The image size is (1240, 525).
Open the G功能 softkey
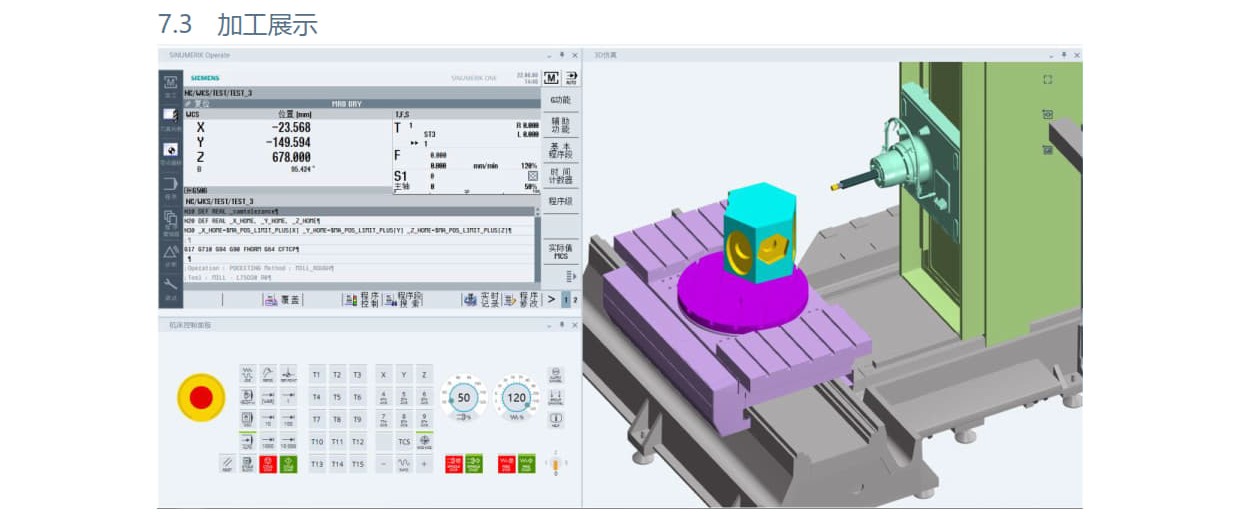[x=561, y=100]
